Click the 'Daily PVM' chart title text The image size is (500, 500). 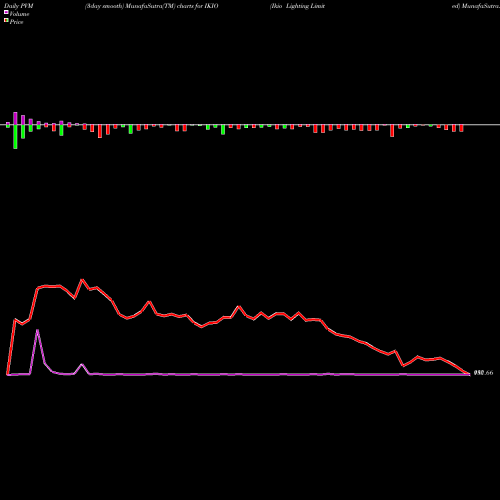[19, 6]
